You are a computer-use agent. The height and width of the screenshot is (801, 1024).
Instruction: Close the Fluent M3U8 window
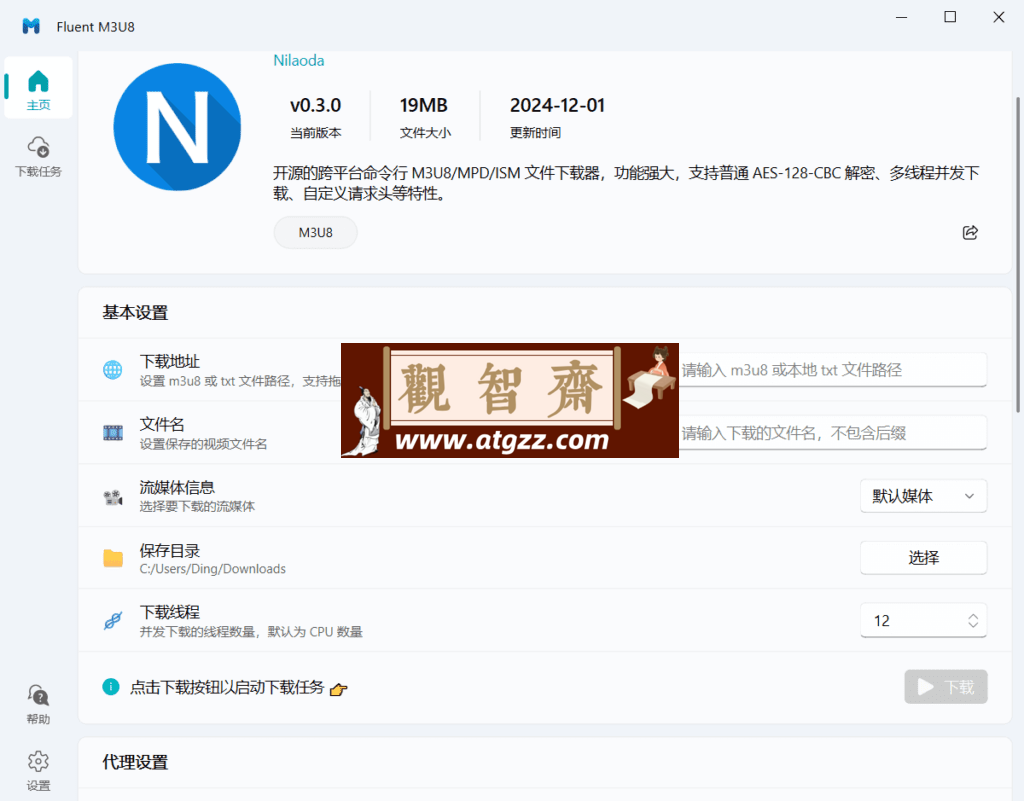[999, 17]
